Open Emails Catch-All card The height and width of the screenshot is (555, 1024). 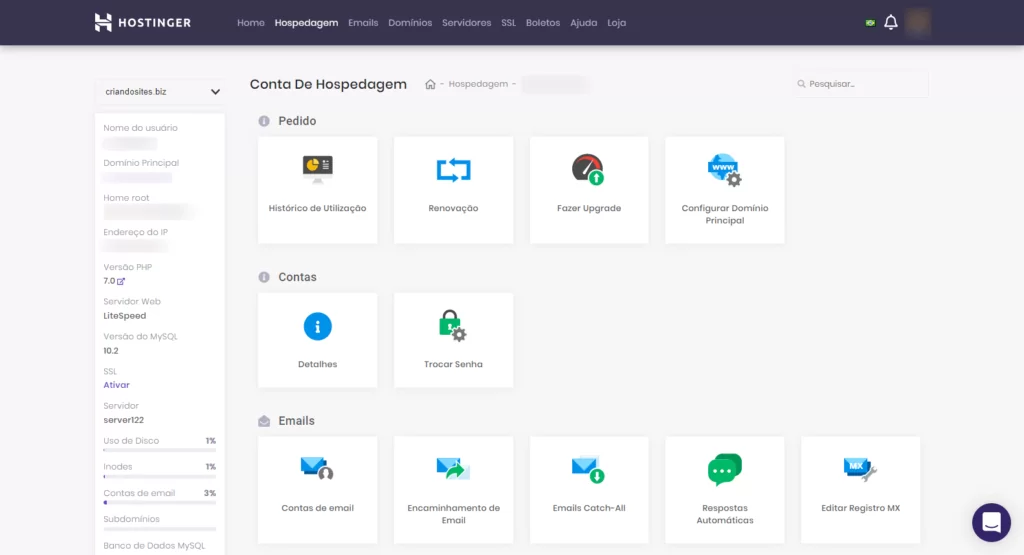click(589, 490)
